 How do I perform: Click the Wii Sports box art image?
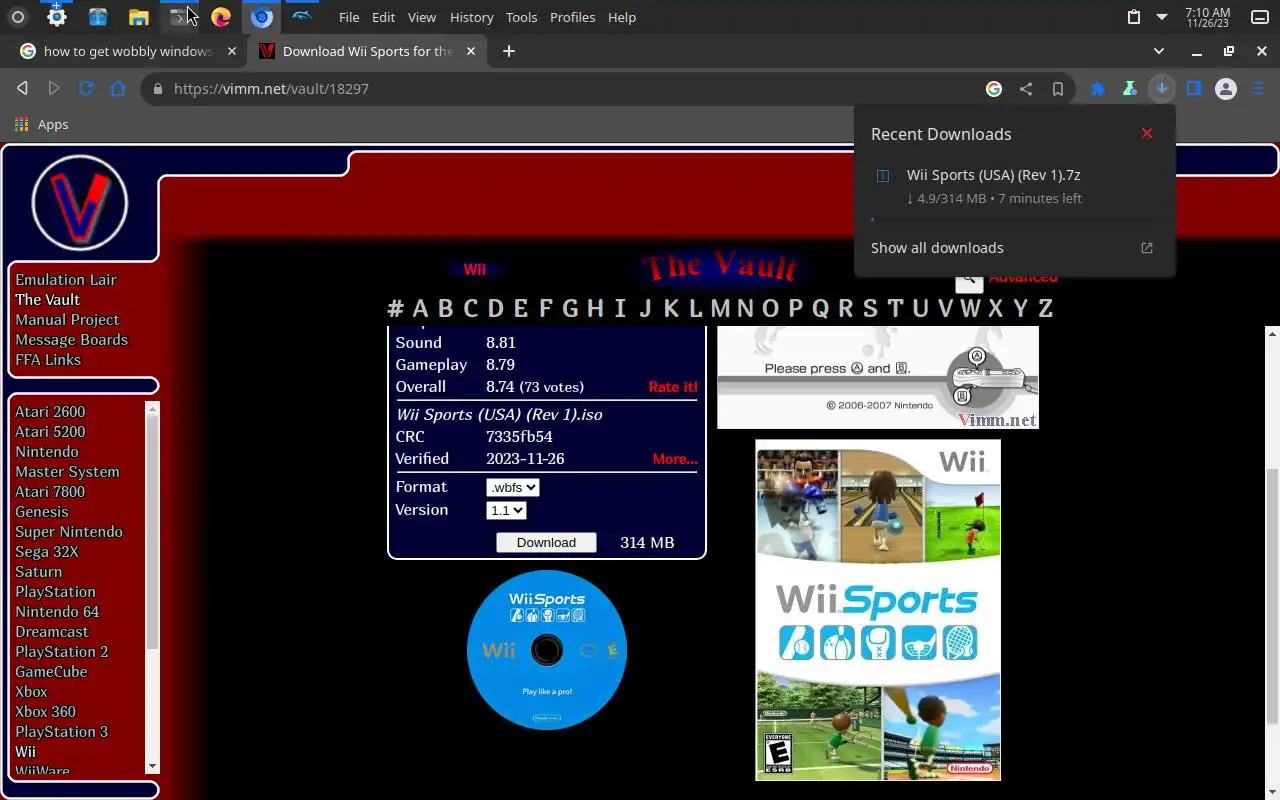click(x=878, y=610)
